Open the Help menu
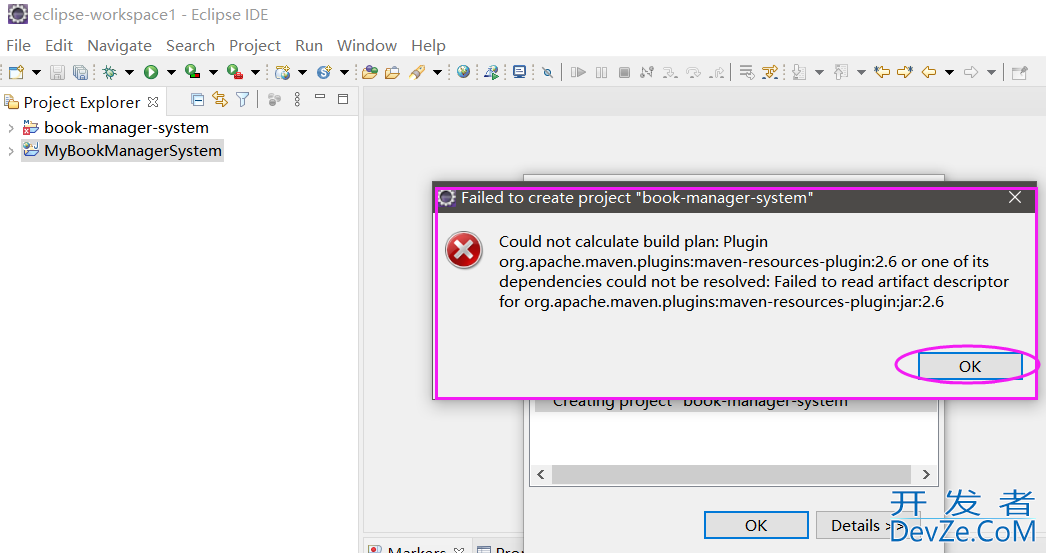This screenshot has height=553, width=1046. point(428,45)
